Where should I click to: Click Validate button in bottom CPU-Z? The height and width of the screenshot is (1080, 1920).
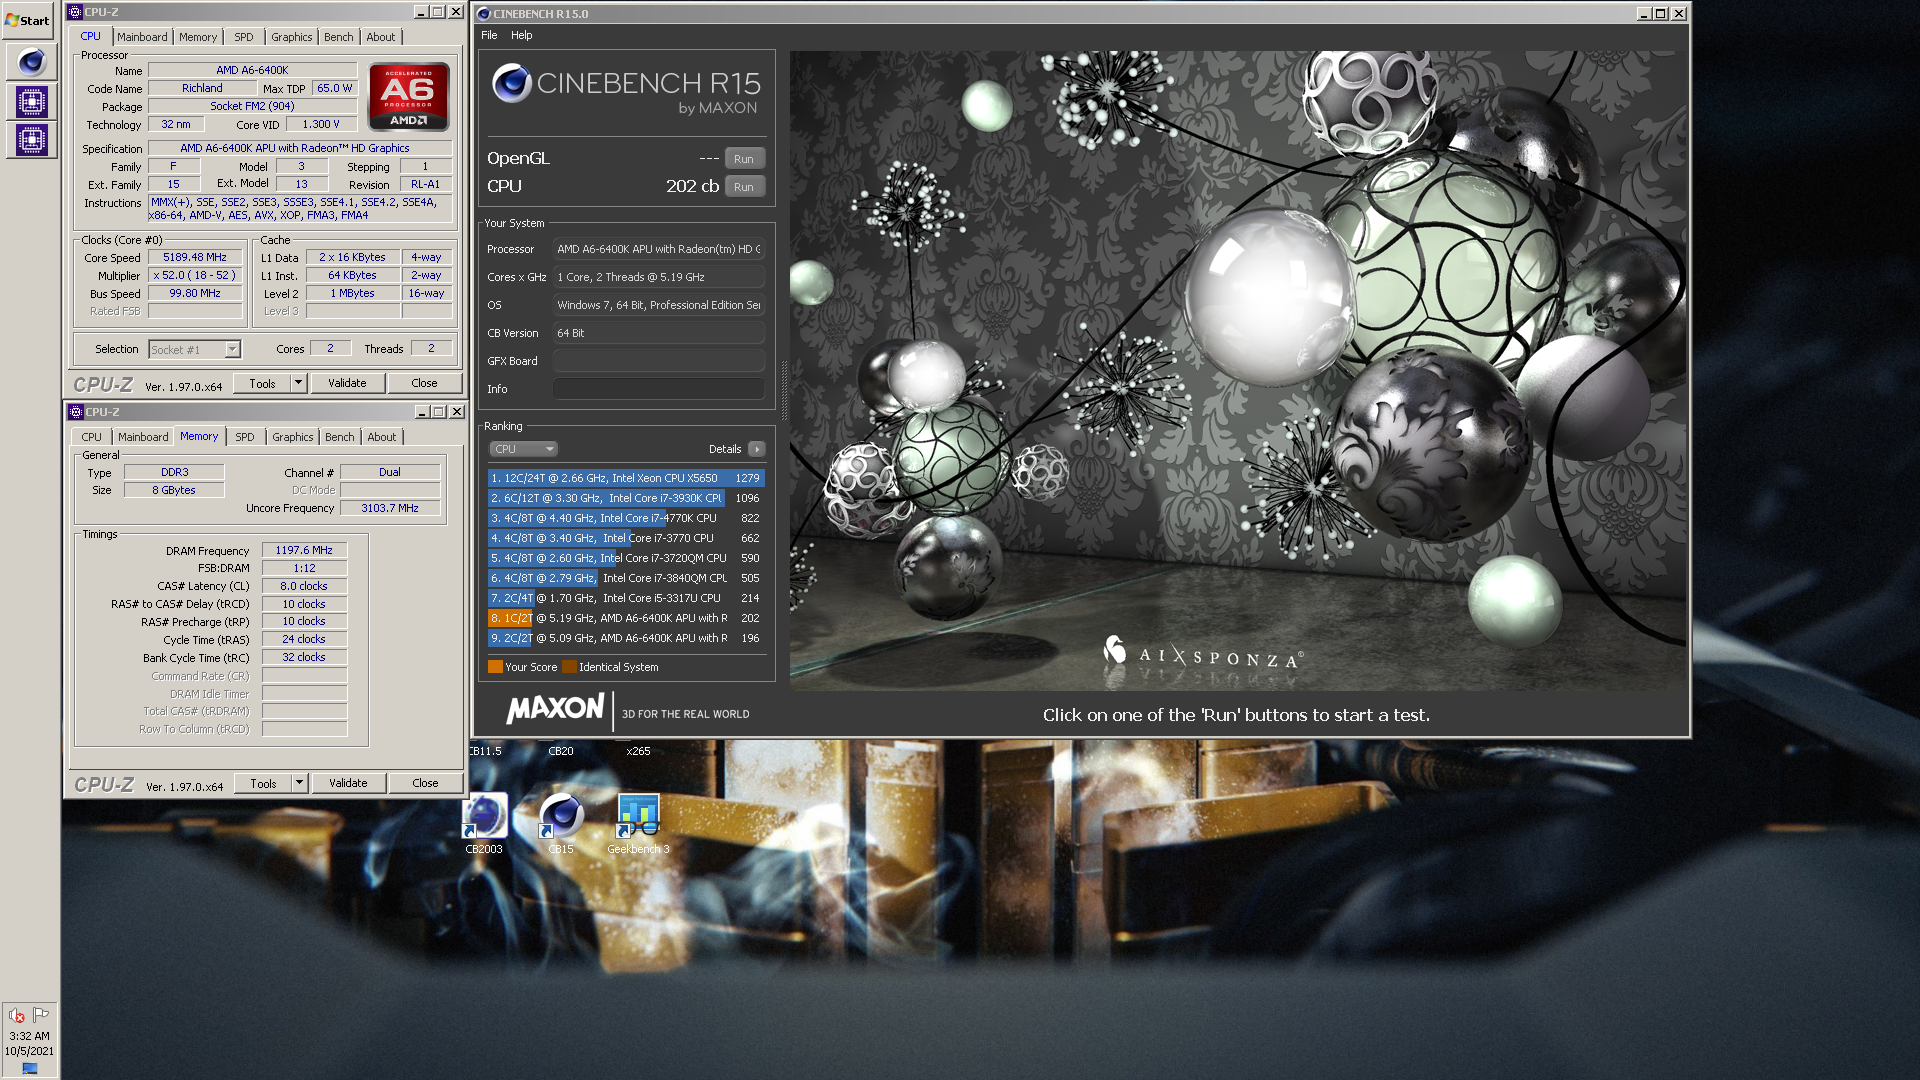(349, 783)
